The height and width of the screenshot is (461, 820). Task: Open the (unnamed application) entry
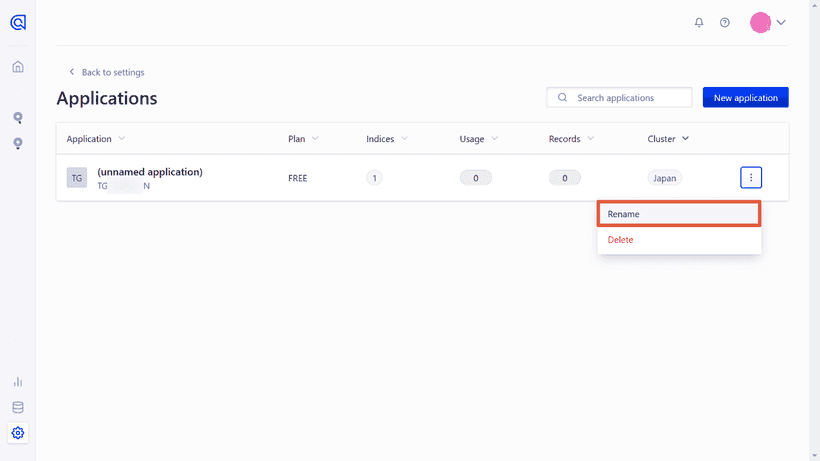coord(150,171)
